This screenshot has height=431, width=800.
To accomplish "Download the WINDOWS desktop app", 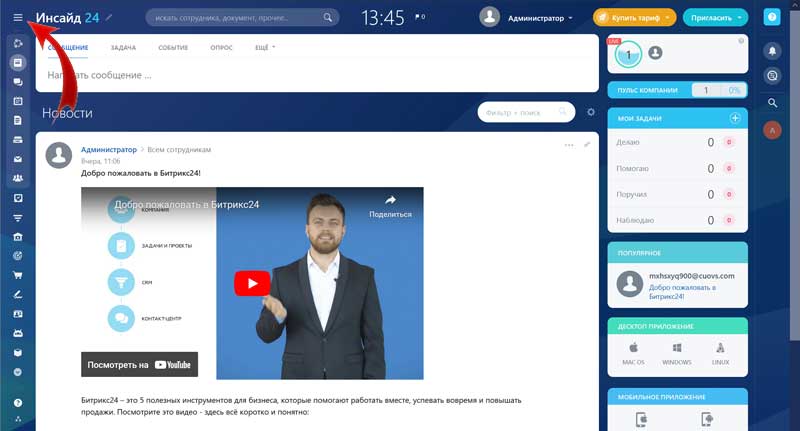I will [677, 353].
